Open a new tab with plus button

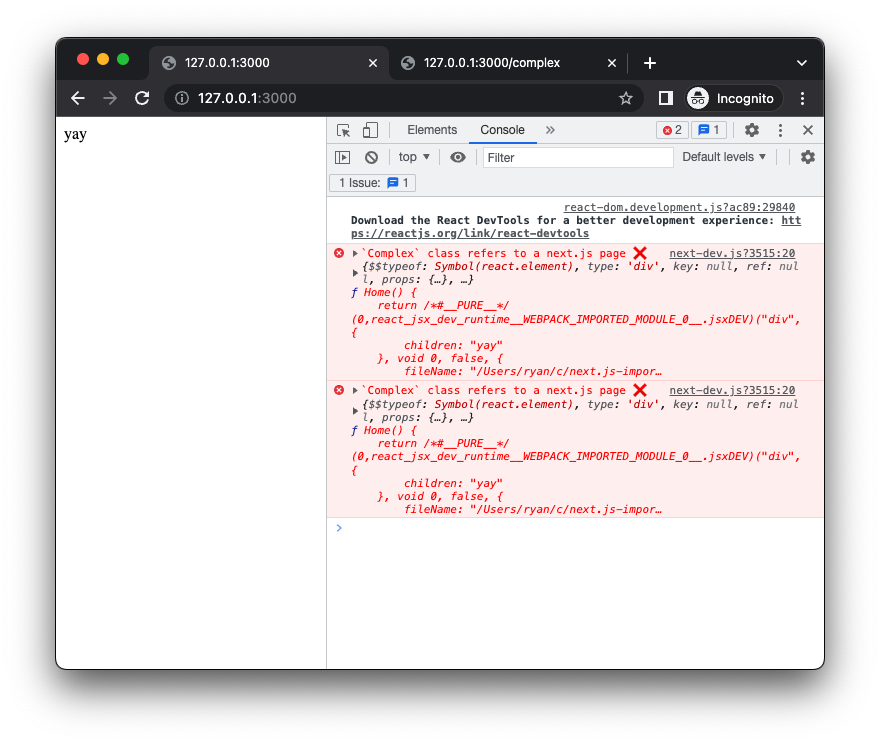650,63
